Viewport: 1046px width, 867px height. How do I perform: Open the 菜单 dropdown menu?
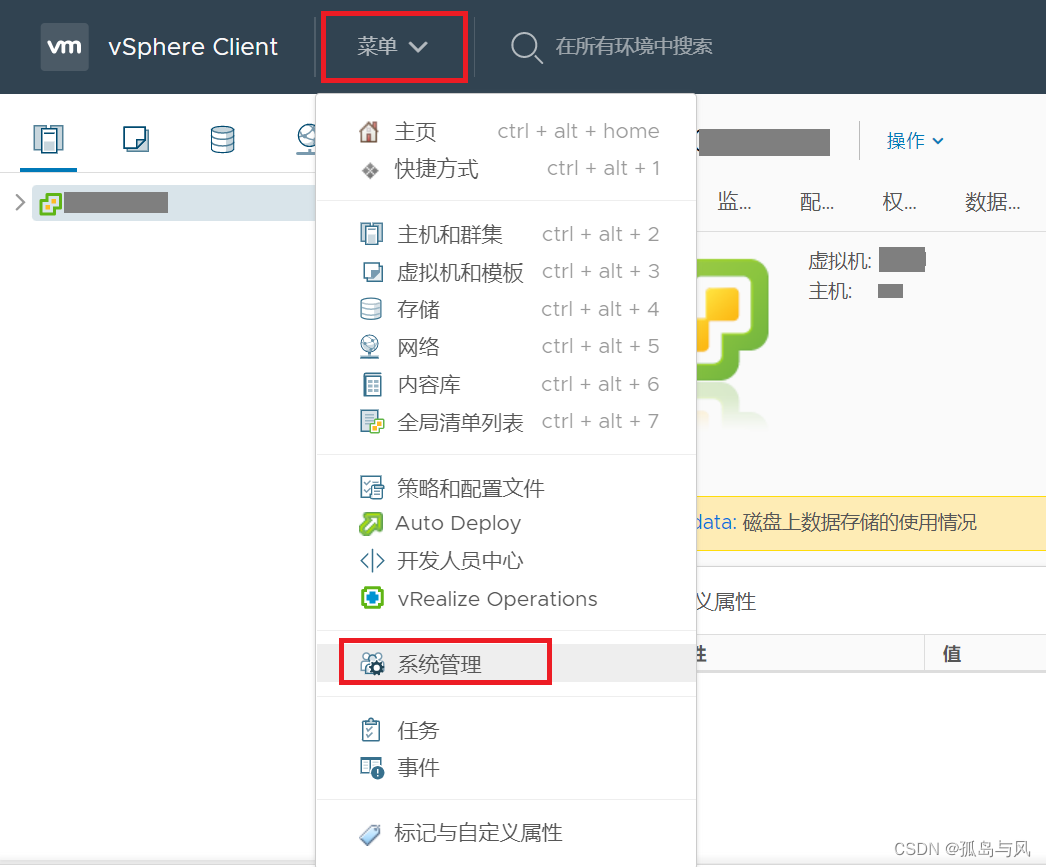393,47
